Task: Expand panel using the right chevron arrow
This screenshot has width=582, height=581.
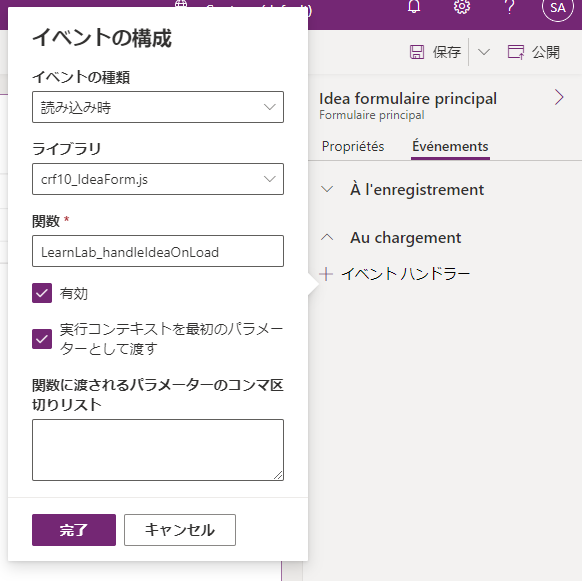Action: point(559,97)
